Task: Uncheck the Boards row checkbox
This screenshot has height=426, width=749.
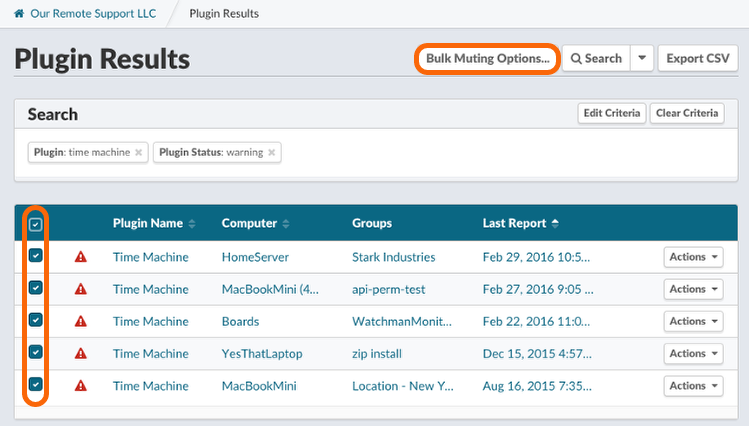Action: tap(36, 320)
